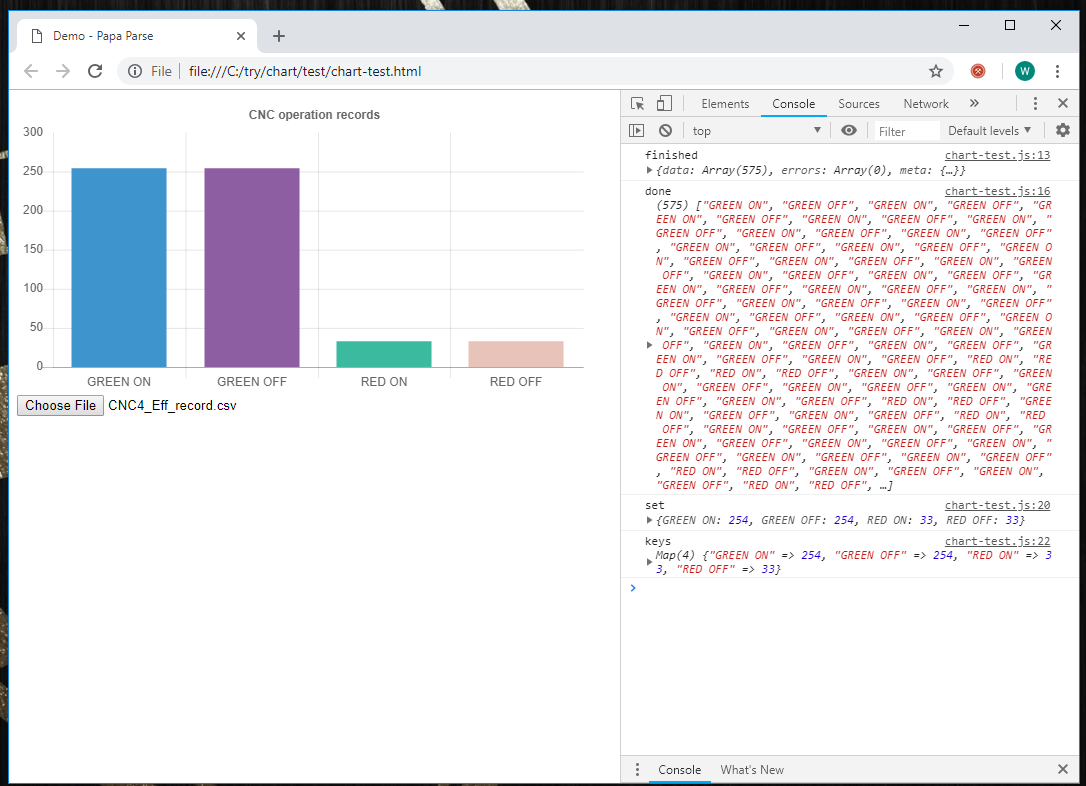This screenshot has height=786, width=1086.
Task: Switch to the Sources tab
Action: pyautogui.click(x=858, y=104)
